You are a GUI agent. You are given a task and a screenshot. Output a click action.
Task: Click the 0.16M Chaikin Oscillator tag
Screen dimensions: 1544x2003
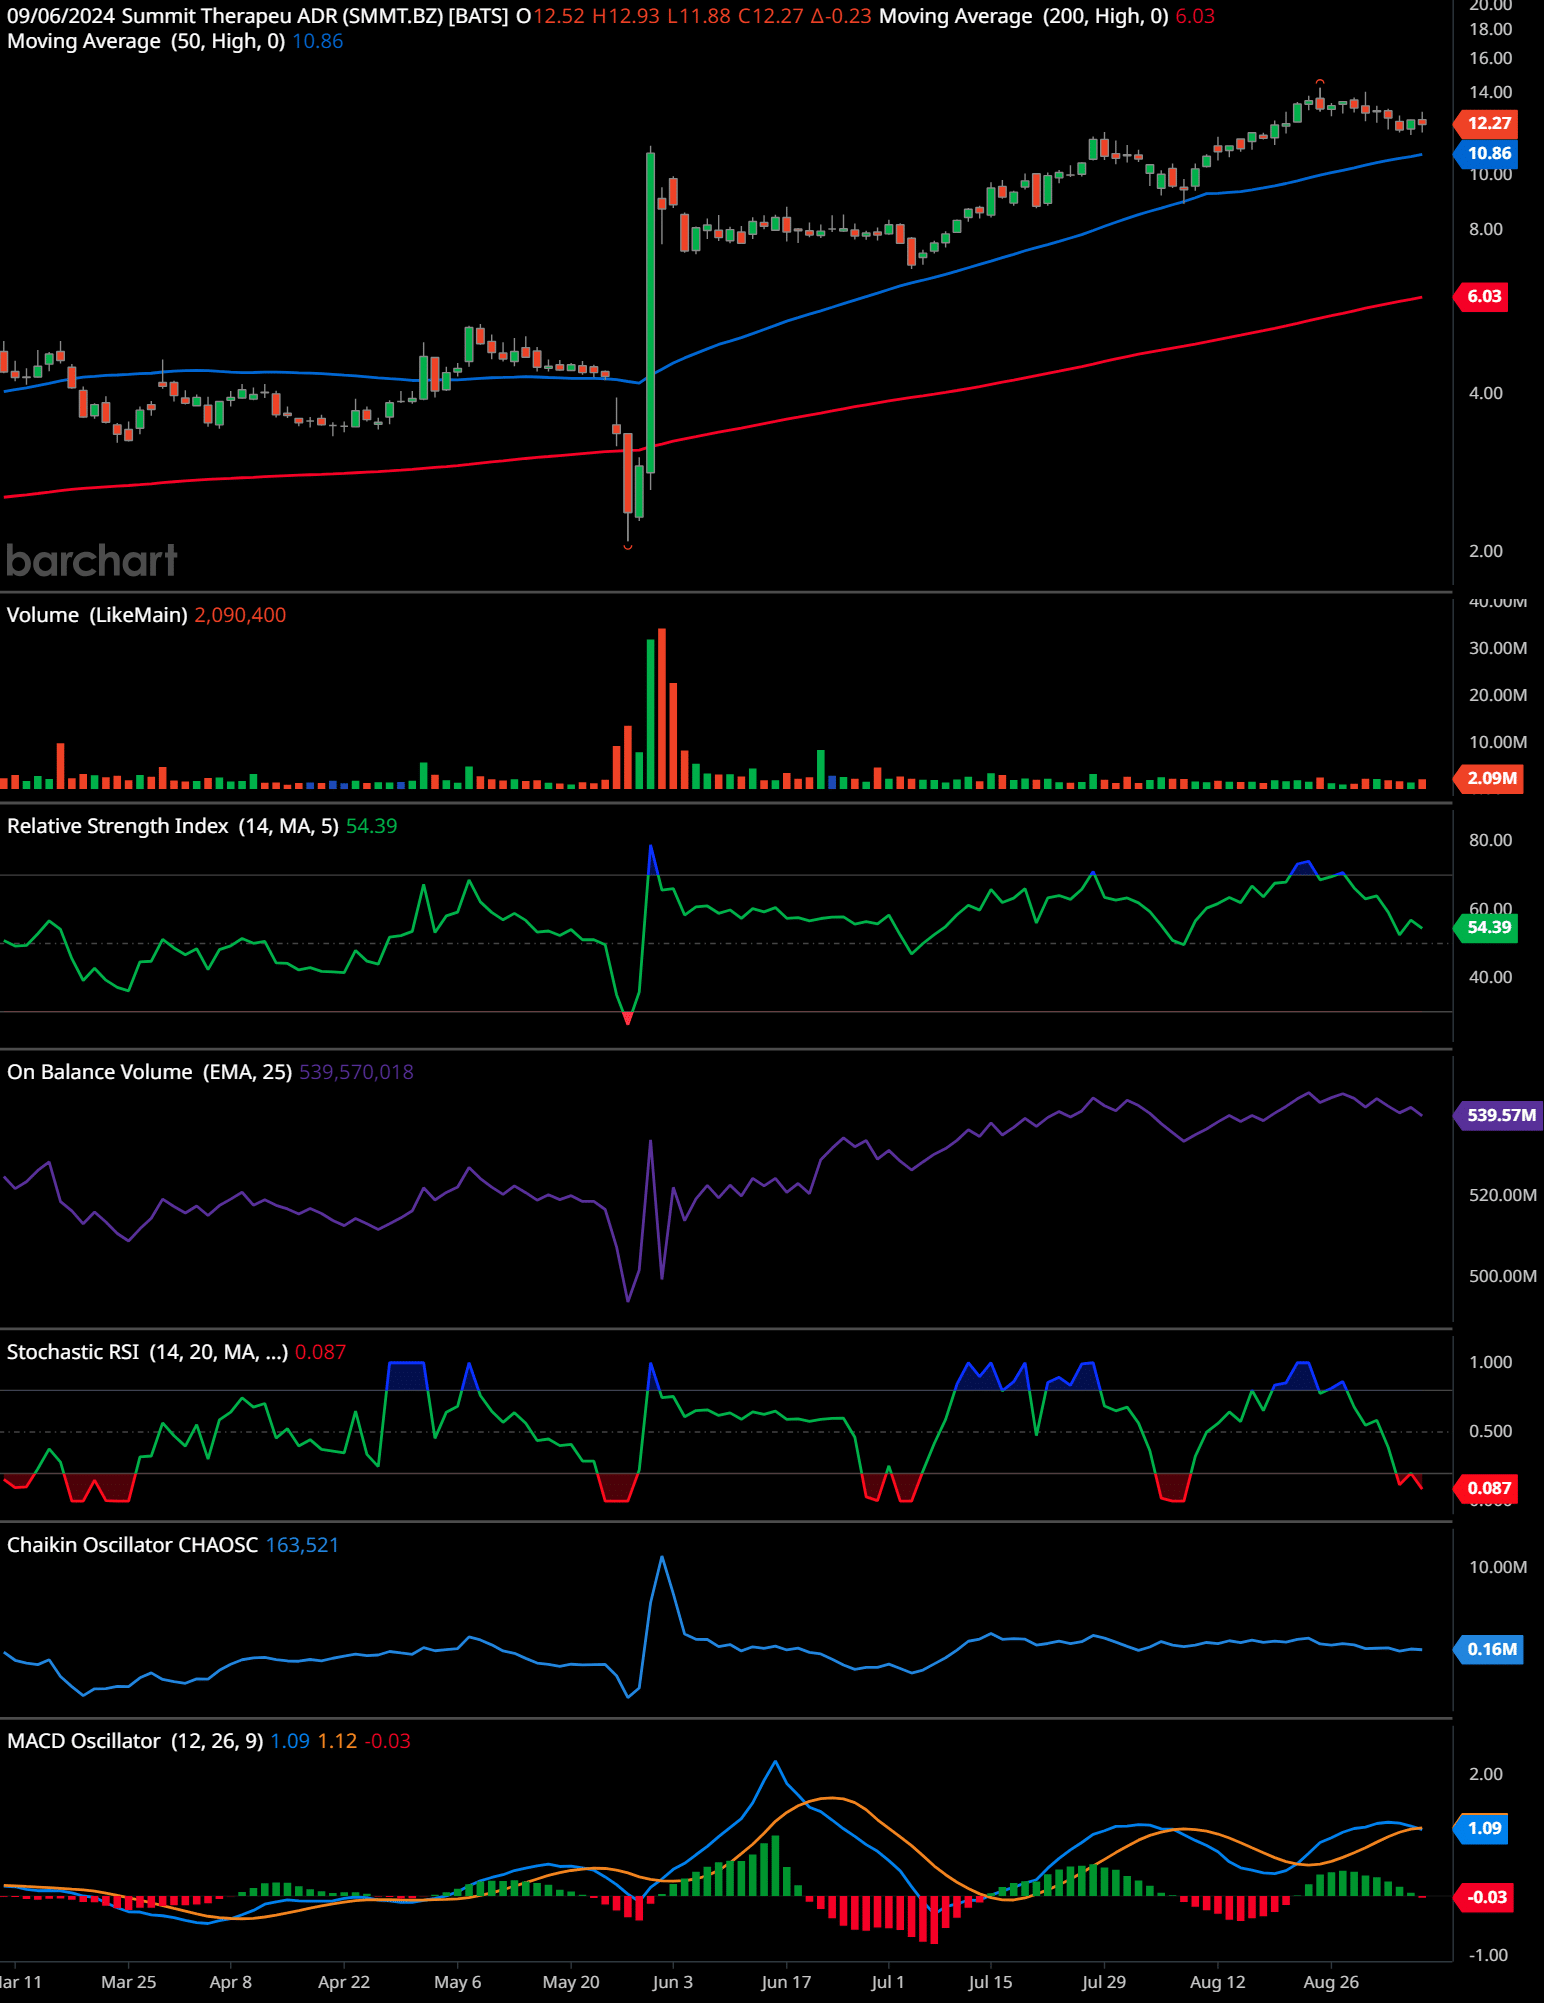[x=1490, y=1649]
